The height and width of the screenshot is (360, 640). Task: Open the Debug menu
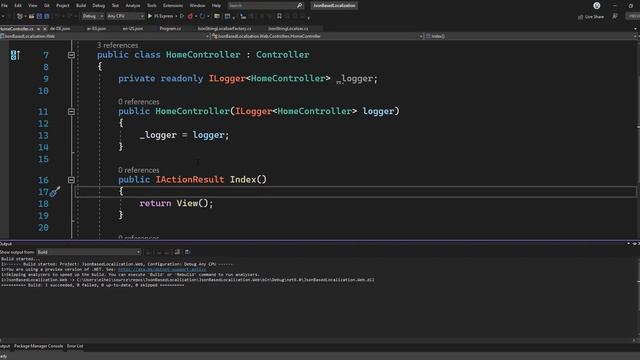point(98,5)
